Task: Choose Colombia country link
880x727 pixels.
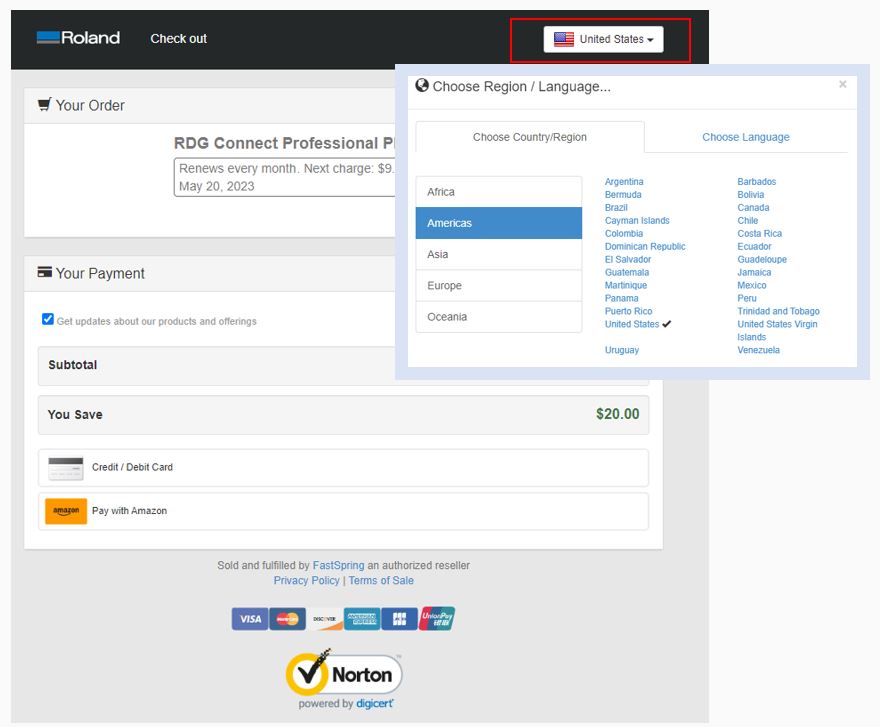Action: coord(624,233)
